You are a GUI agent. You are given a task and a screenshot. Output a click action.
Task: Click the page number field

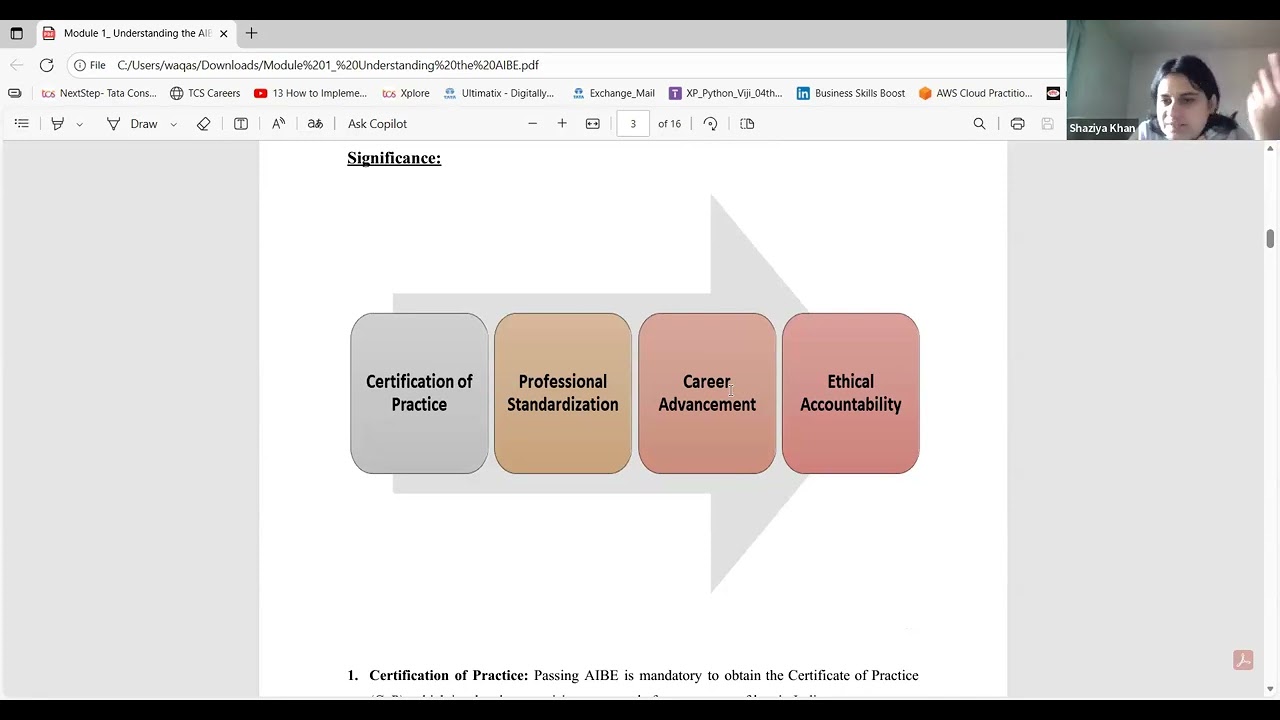pyautogui.click(x=633, y=124)
